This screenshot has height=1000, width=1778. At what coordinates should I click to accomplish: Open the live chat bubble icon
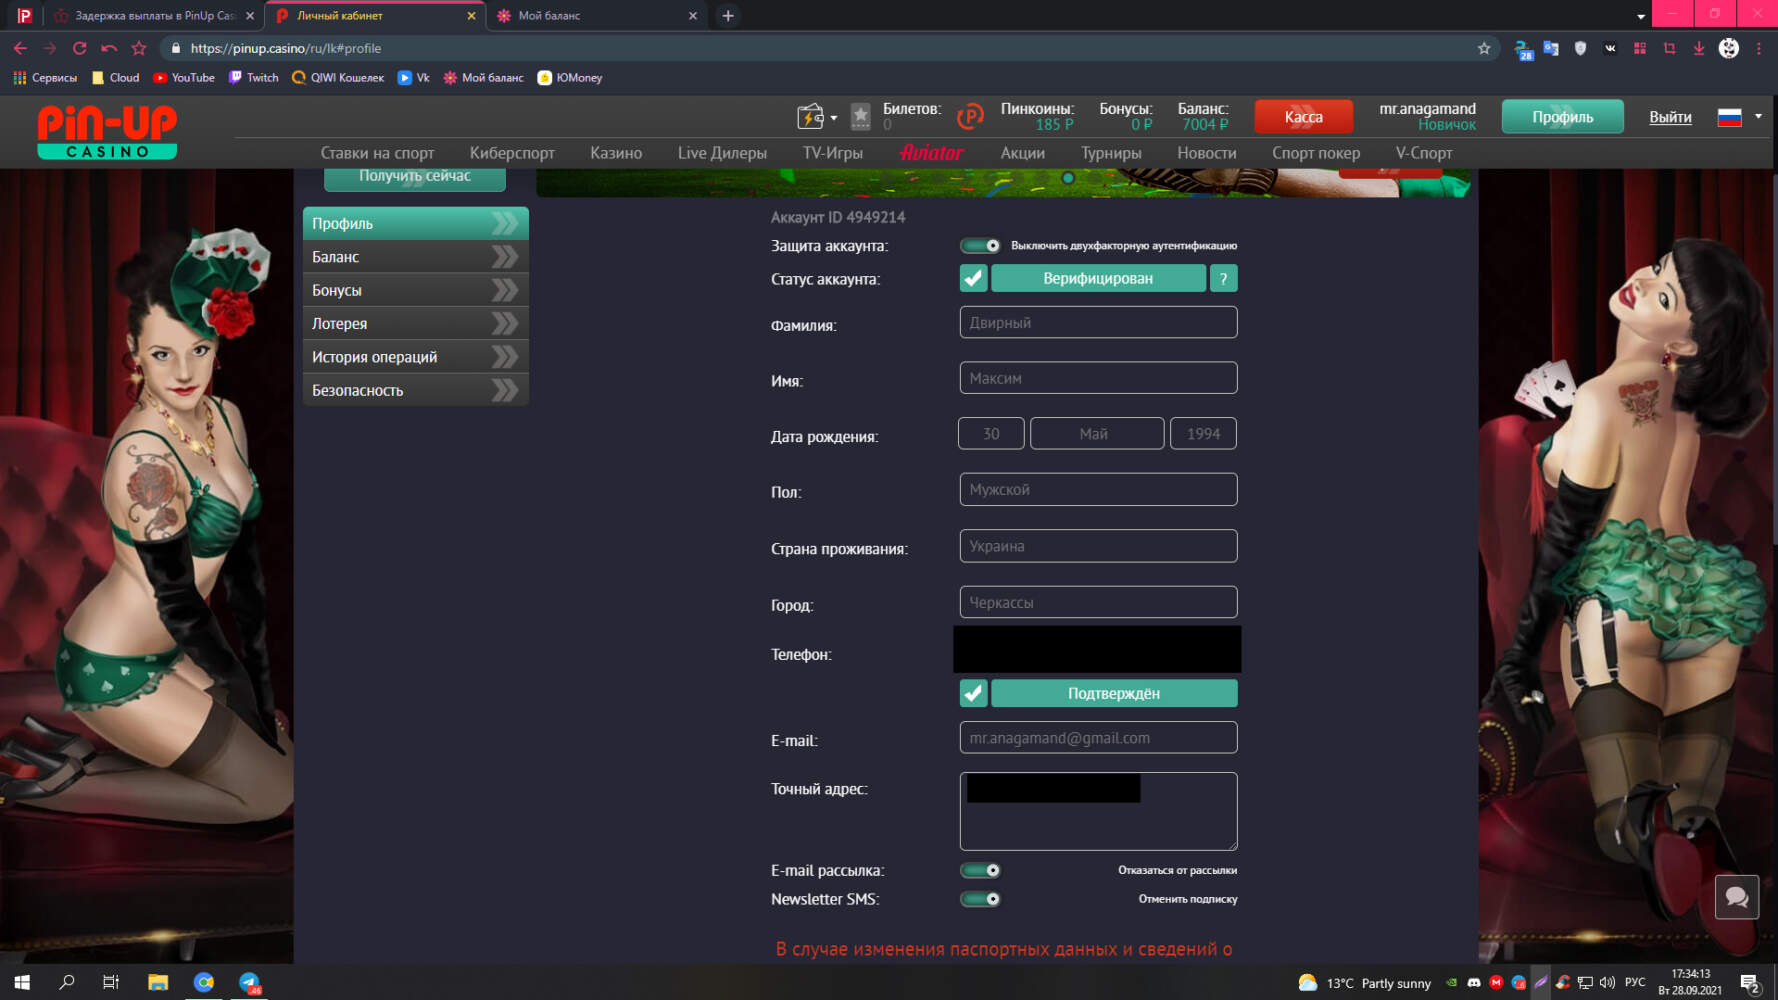1737,897
